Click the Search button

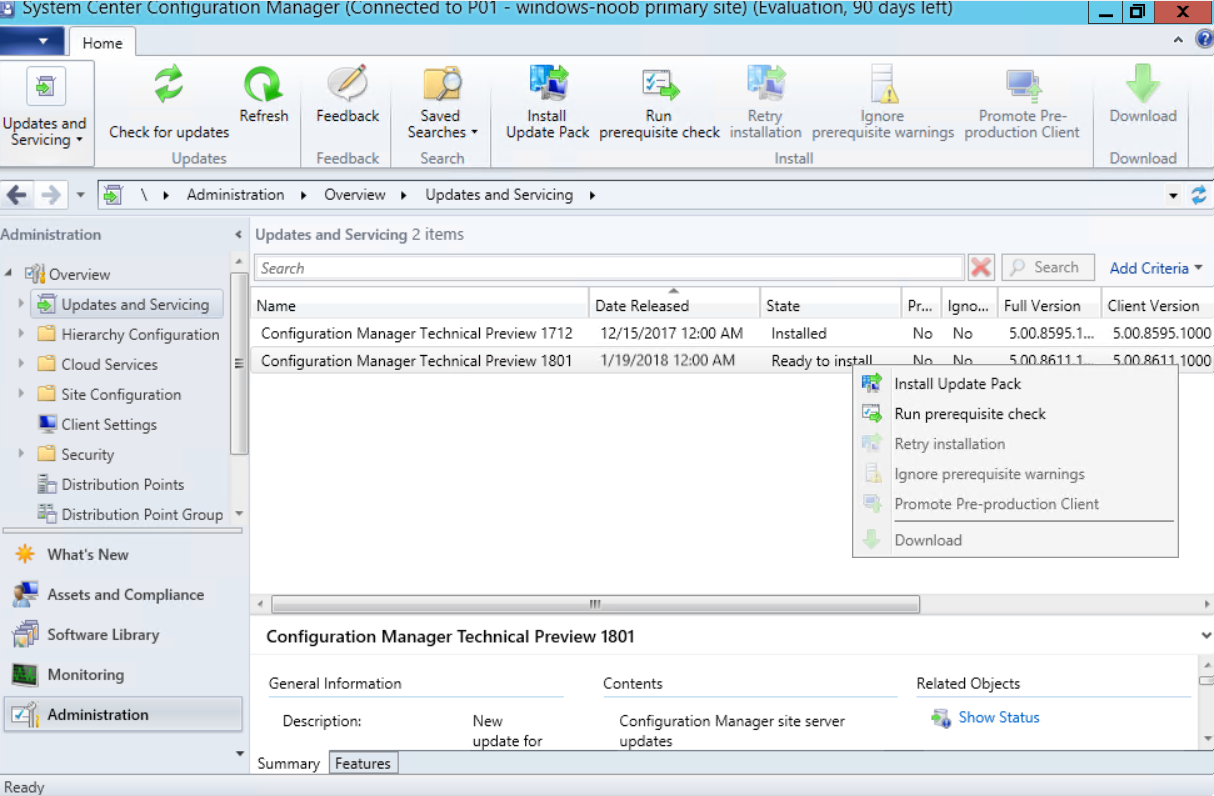(1046, 268)
